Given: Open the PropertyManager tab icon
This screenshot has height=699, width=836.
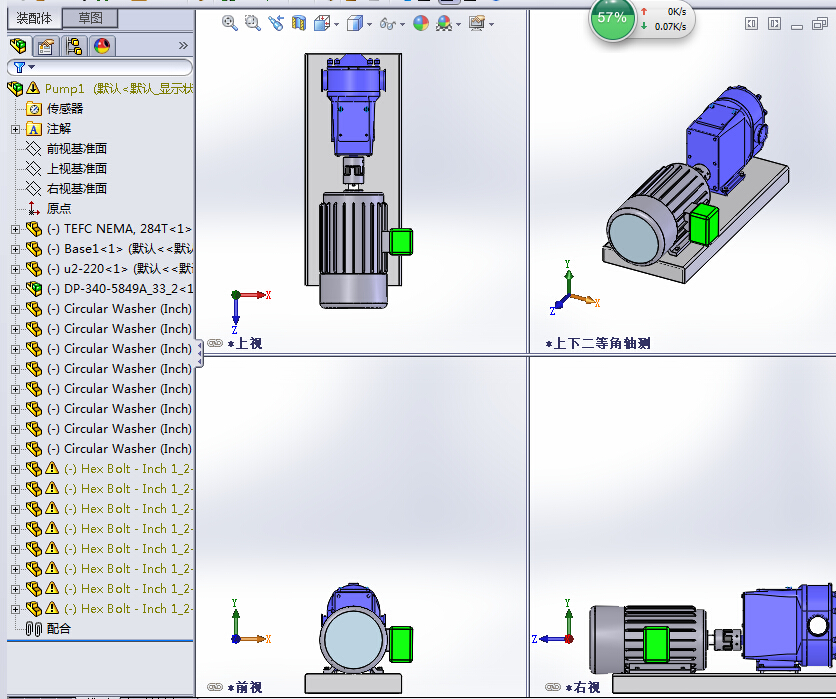Looking at the screenshot, I should coord(46,46).
